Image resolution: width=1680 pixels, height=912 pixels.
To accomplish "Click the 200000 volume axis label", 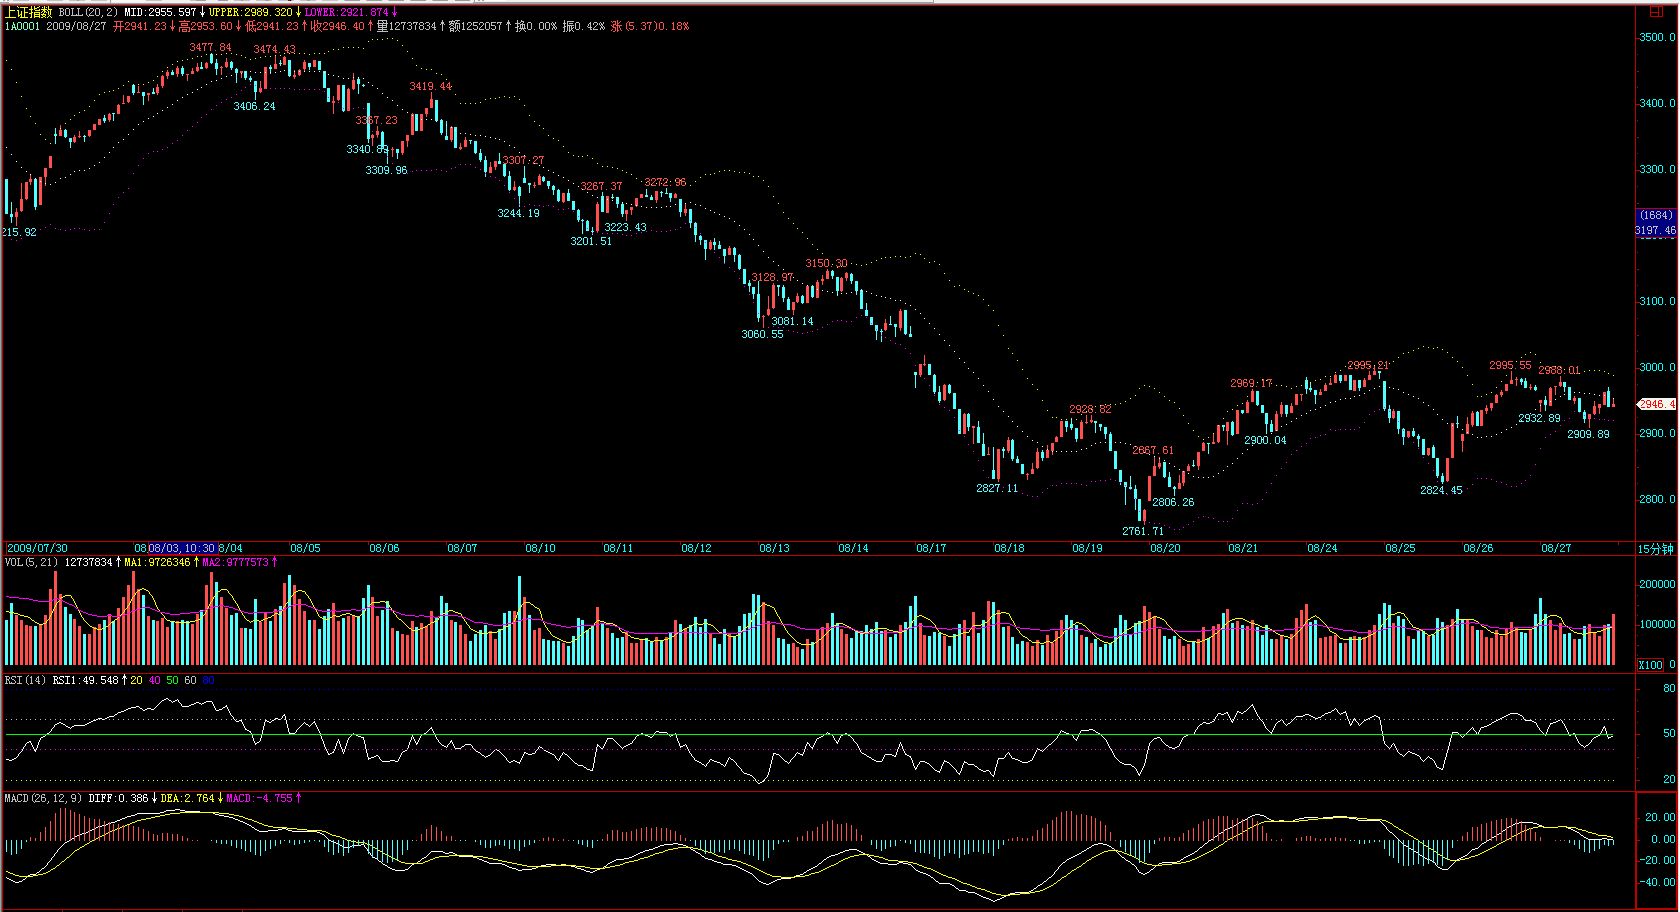I will pos(1657,584).
